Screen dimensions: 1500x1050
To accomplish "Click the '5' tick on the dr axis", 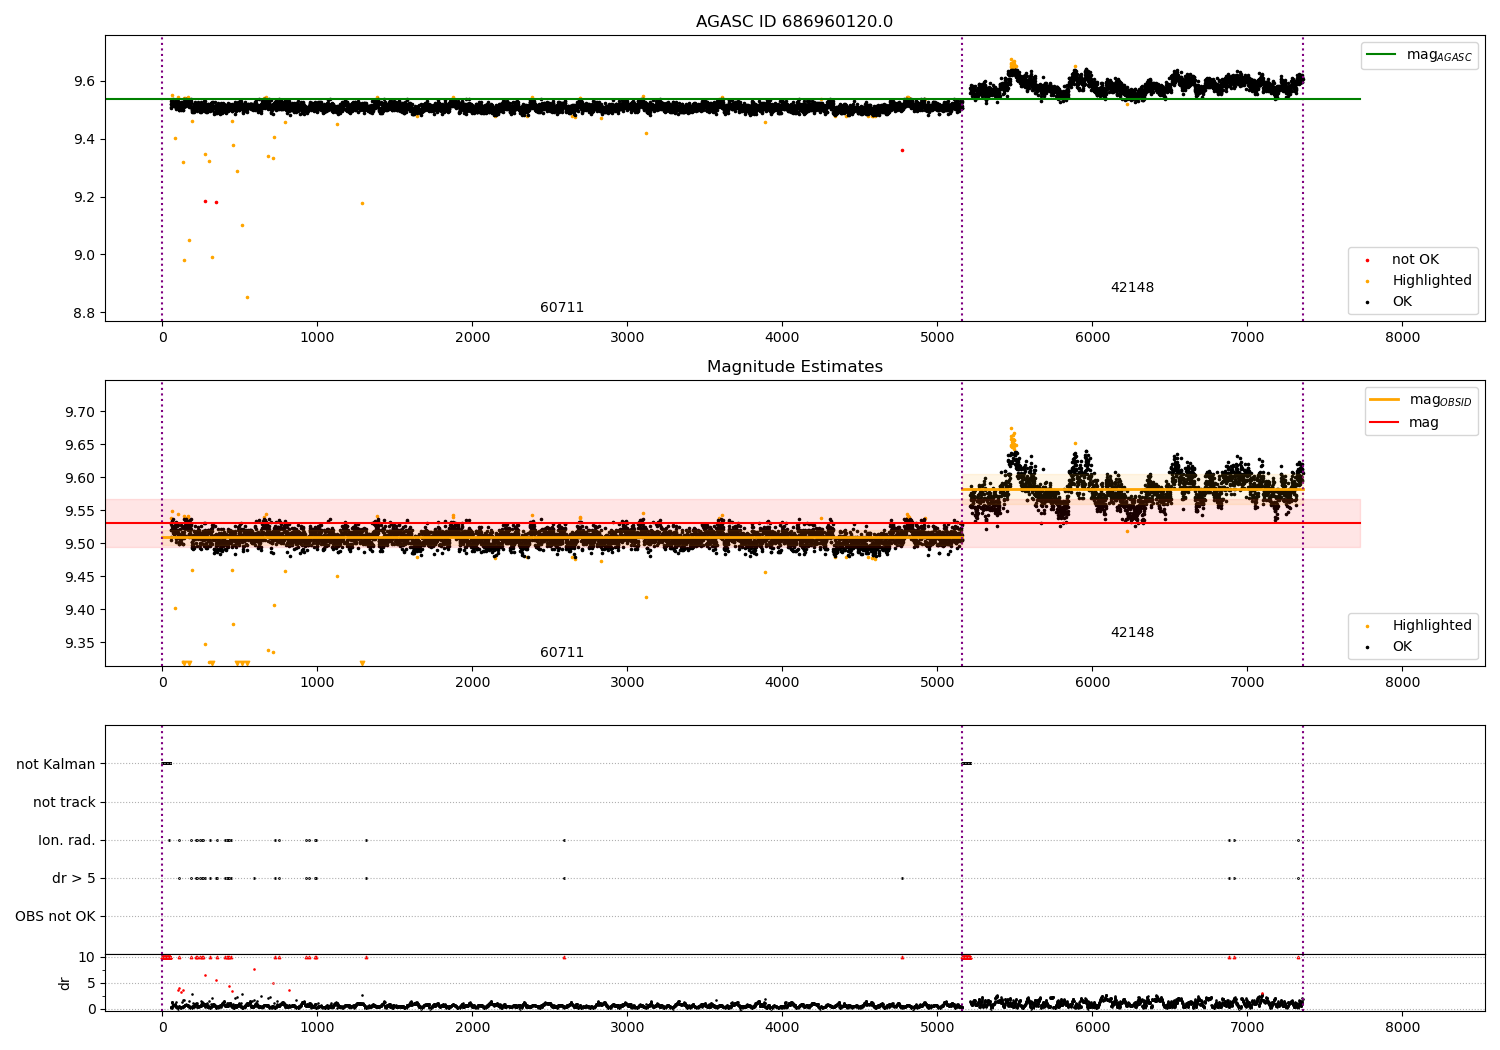I will click(x=92, y=984).
